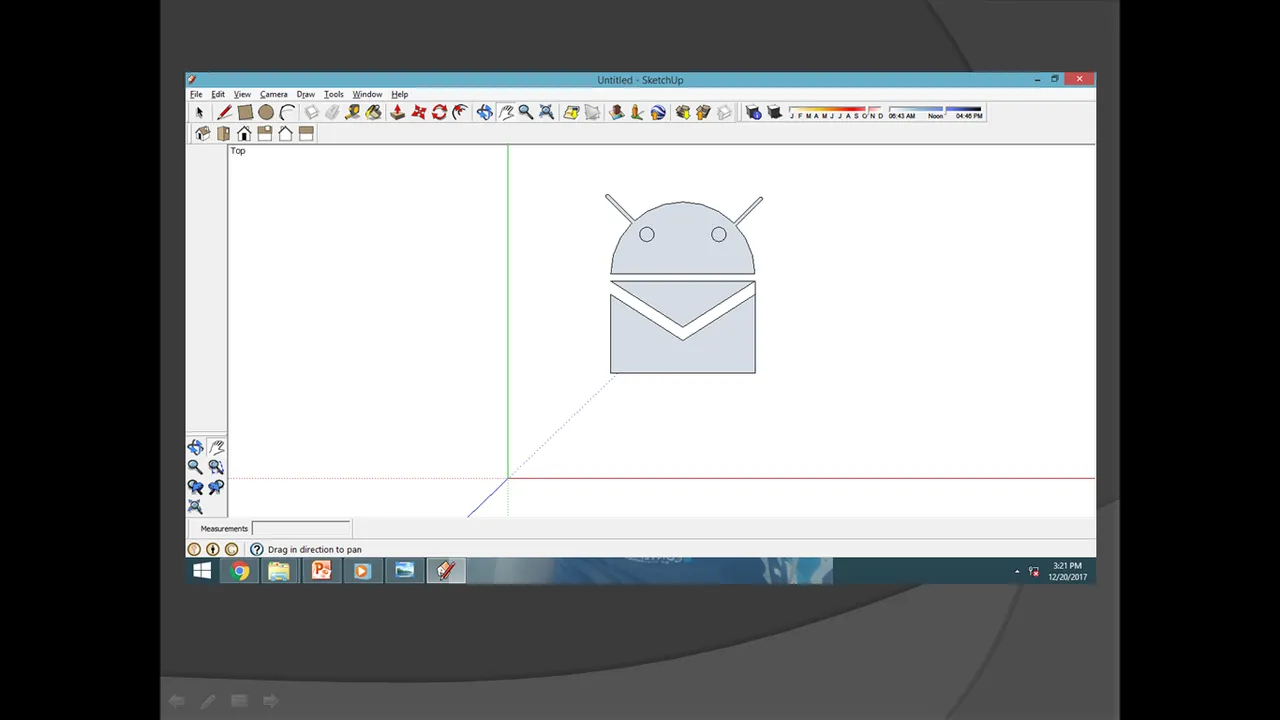Open the Edit menu
Image resolution: width=1280 pixels, height=720 pixels.
point(218,94)
